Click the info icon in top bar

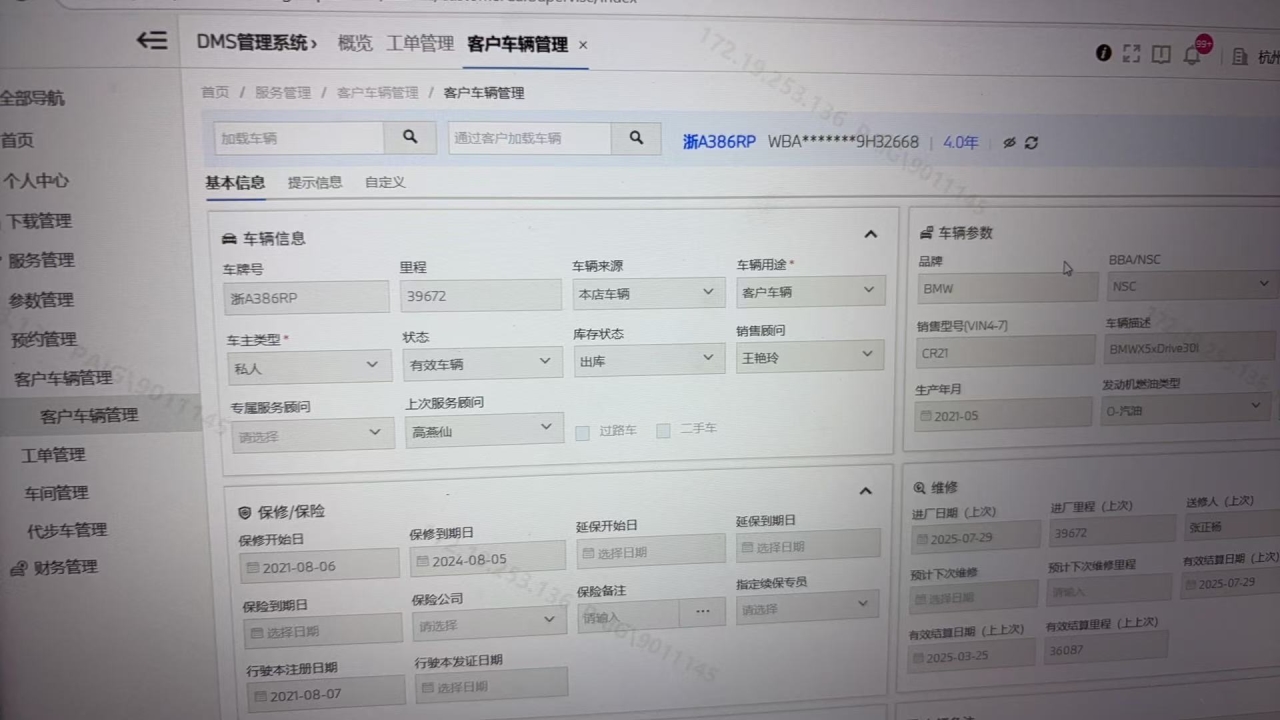tap(1103, 53)
